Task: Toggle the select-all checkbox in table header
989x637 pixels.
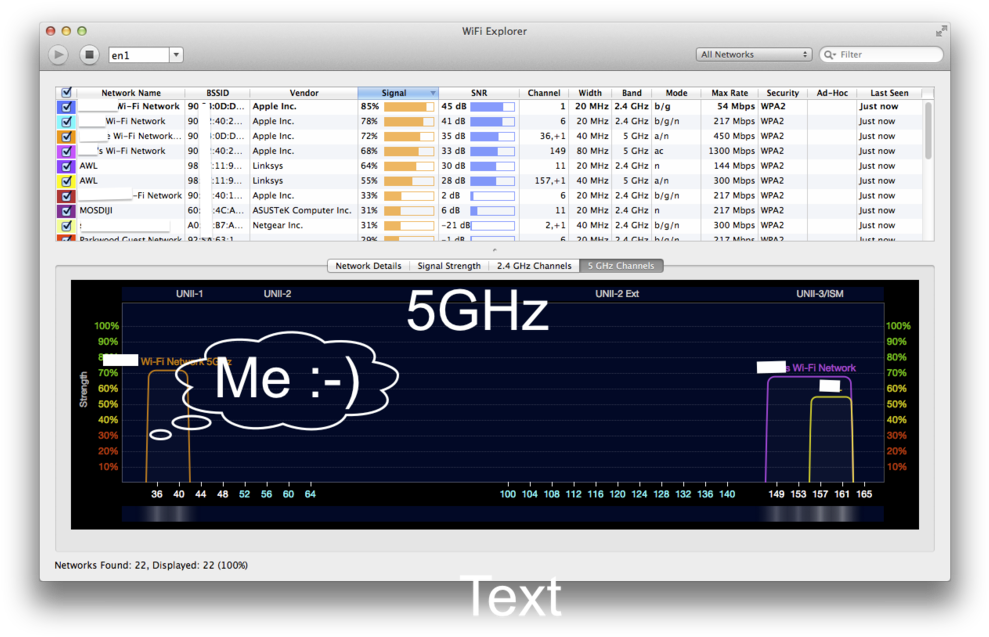Action: pyautogui.click(x=67, y=93)
